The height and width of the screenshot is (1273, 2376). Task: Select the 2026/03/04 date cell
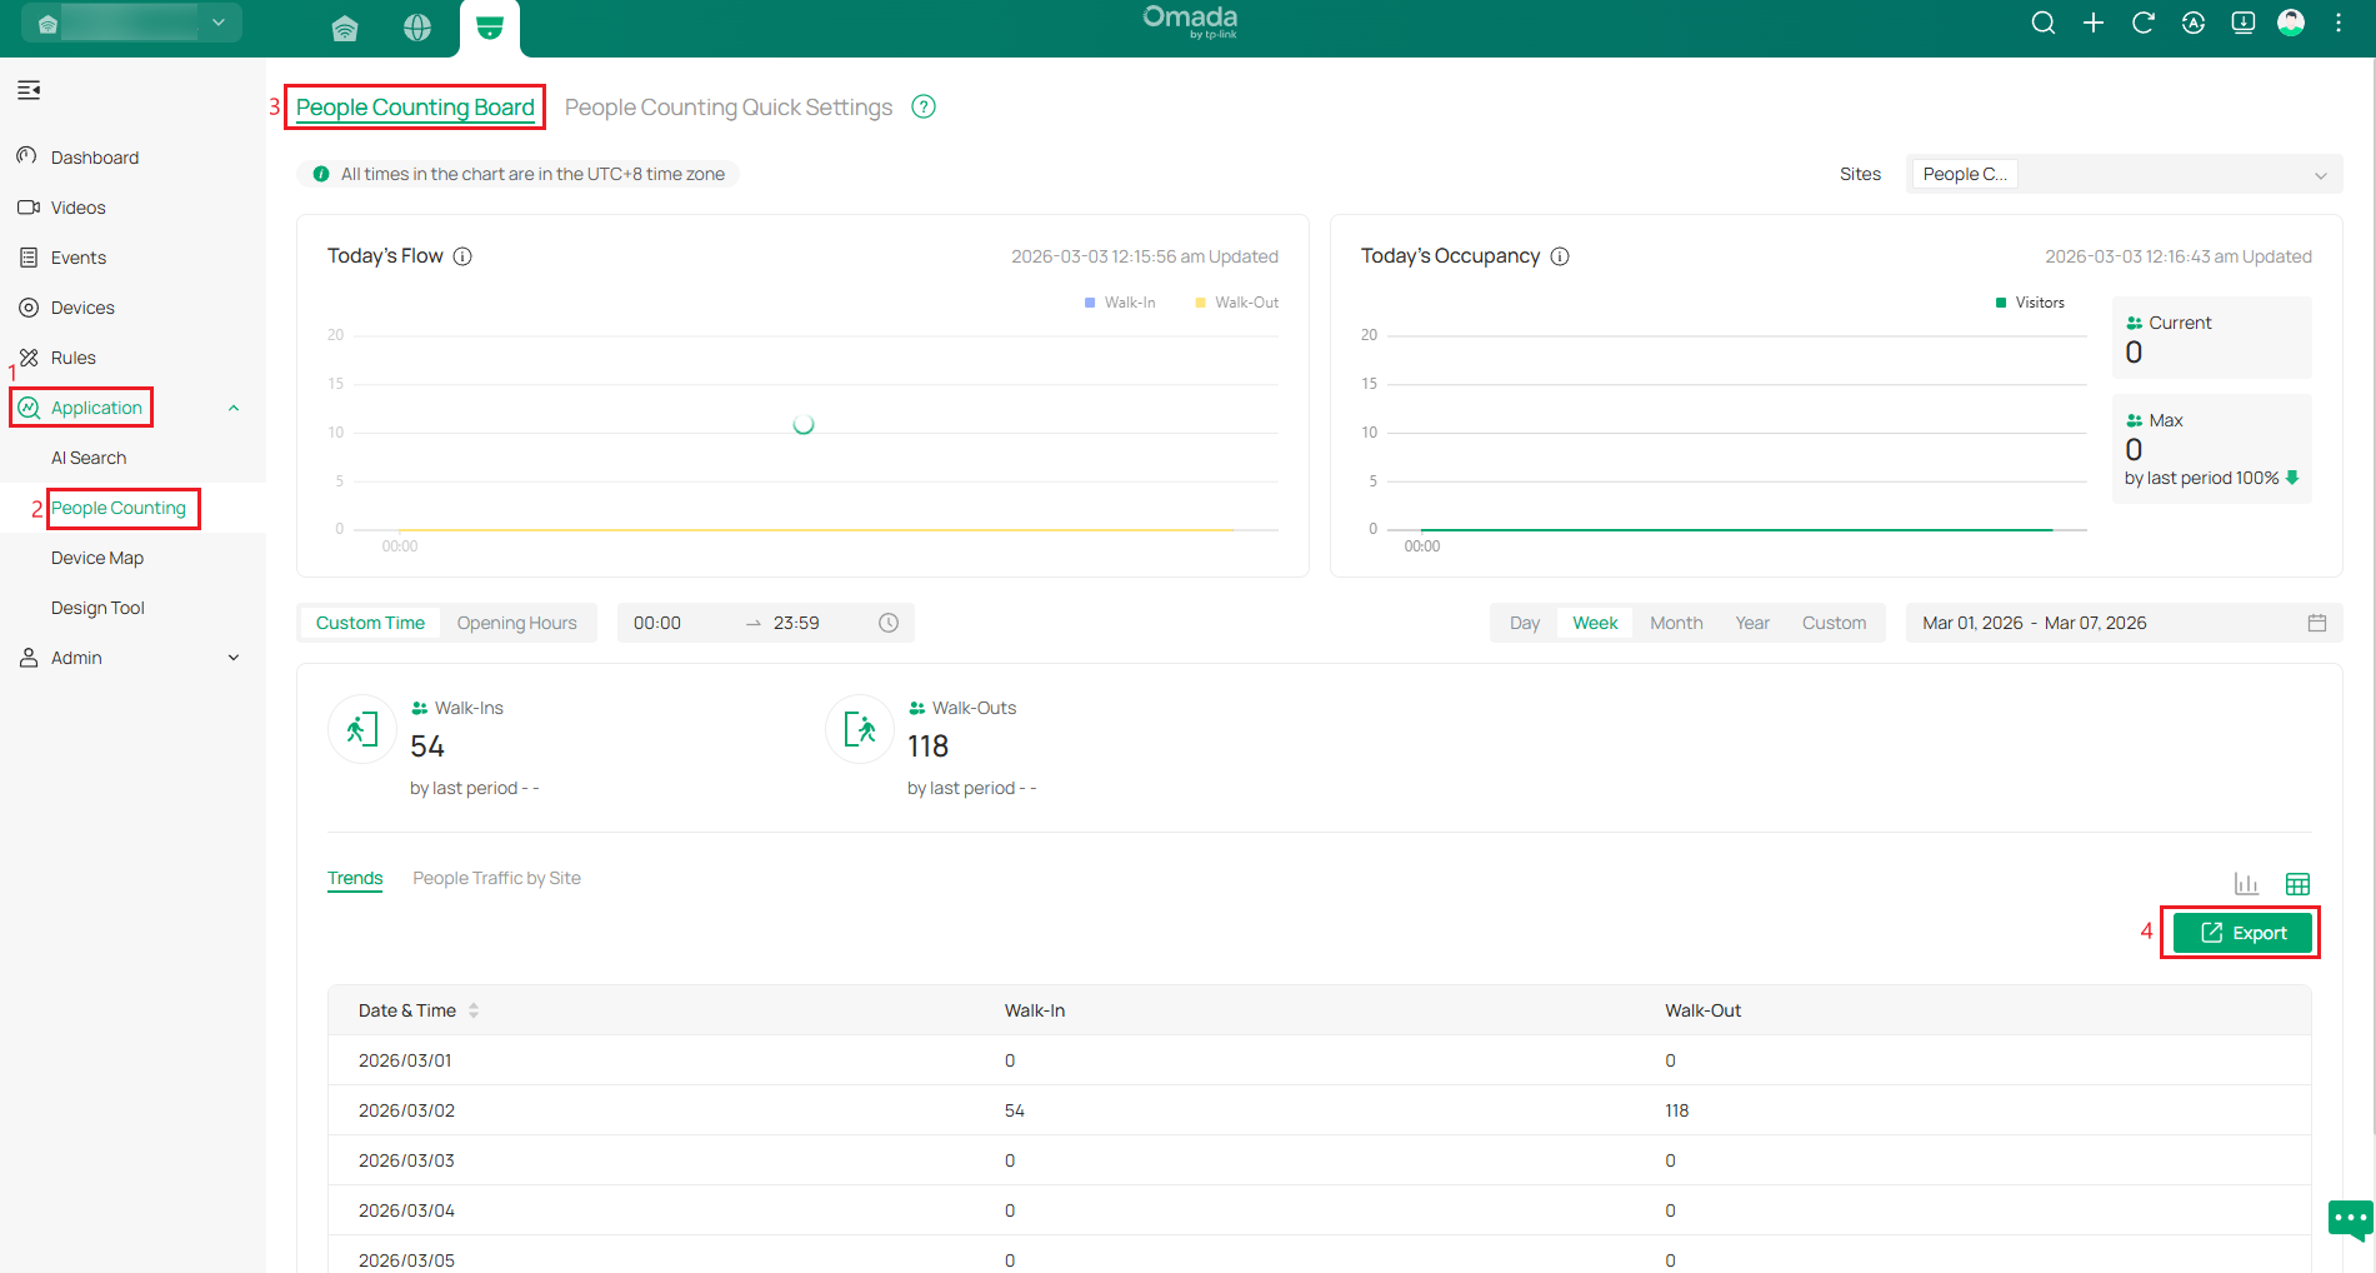click(406, 1210)
